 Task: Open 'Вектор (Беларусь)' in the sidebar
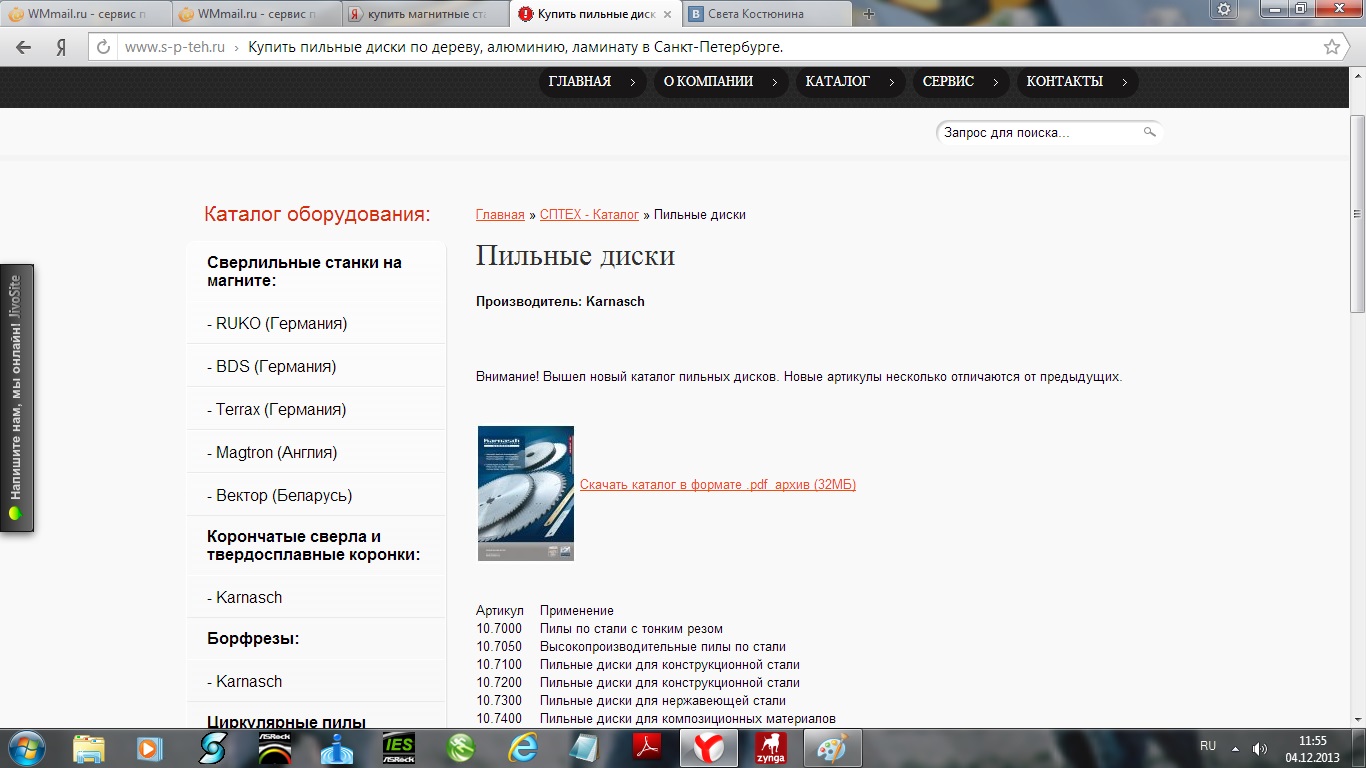[280, 496]
